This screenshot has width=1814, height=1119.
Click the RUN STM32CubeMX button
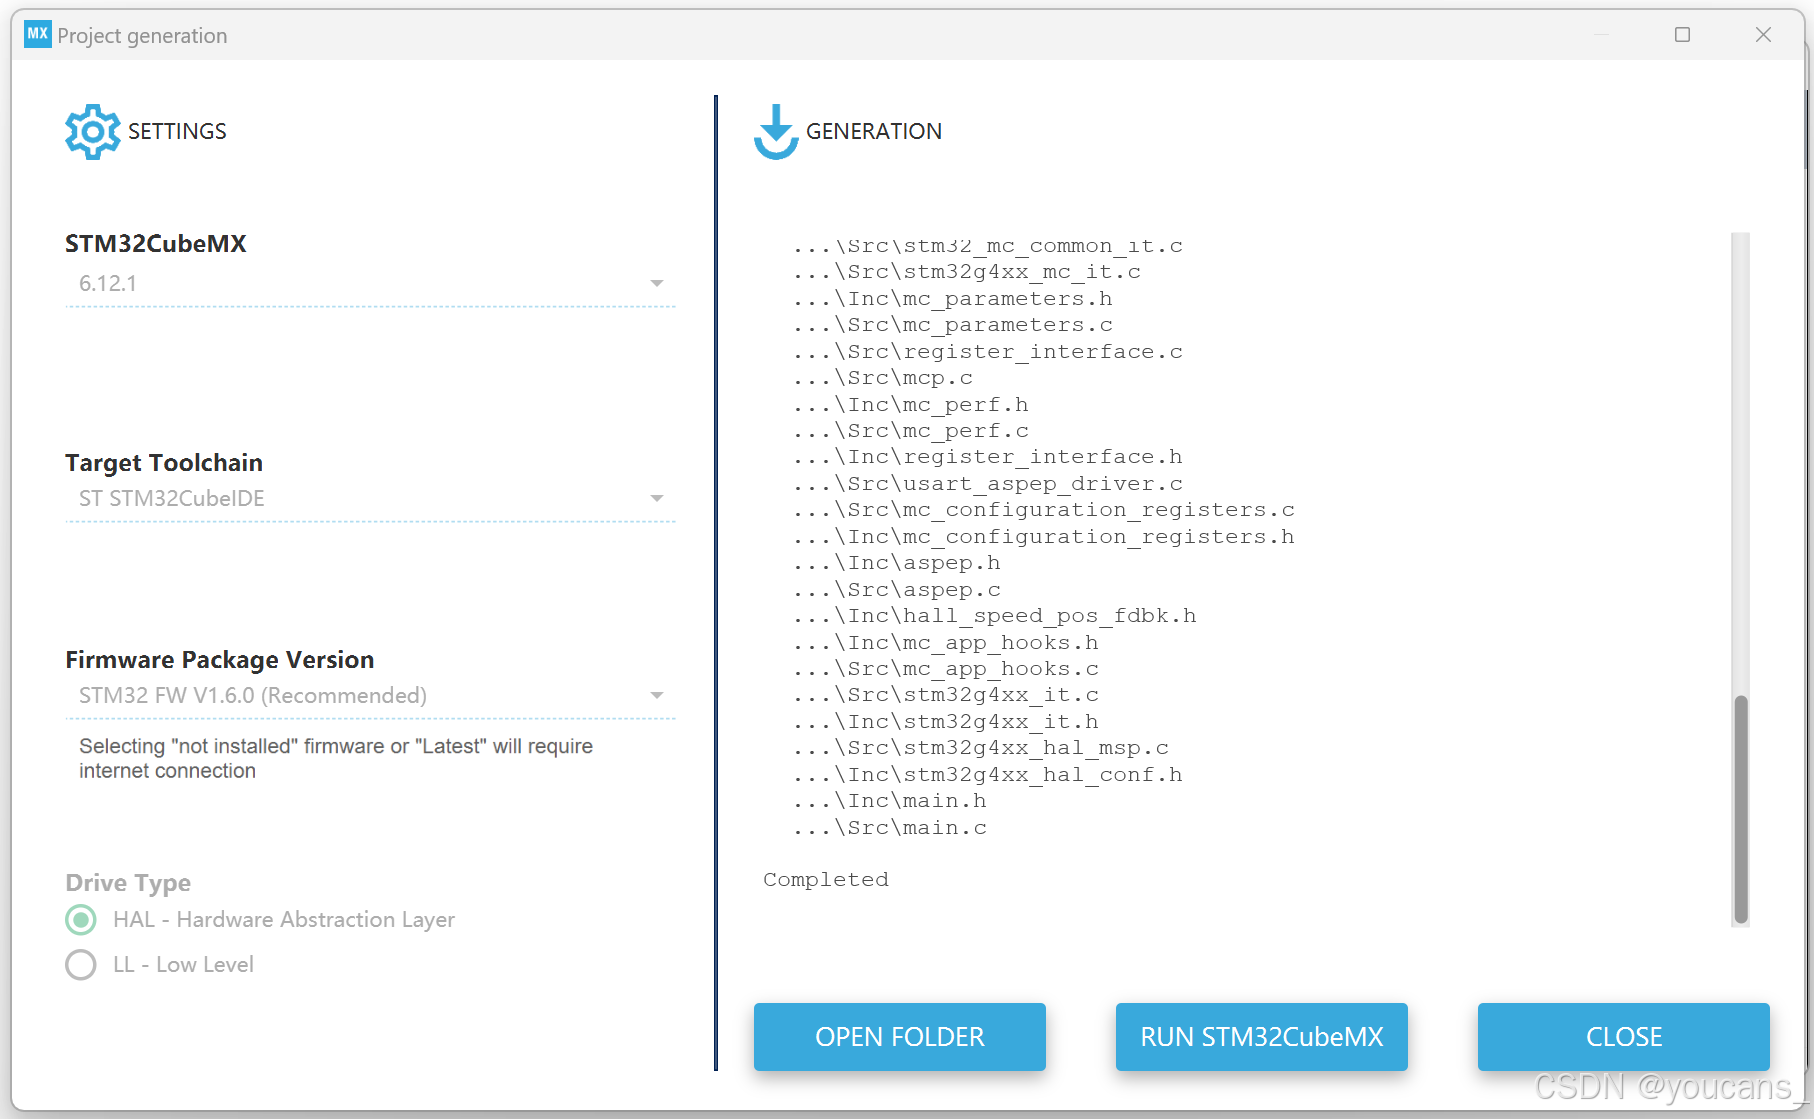tap(1262, 1037)
